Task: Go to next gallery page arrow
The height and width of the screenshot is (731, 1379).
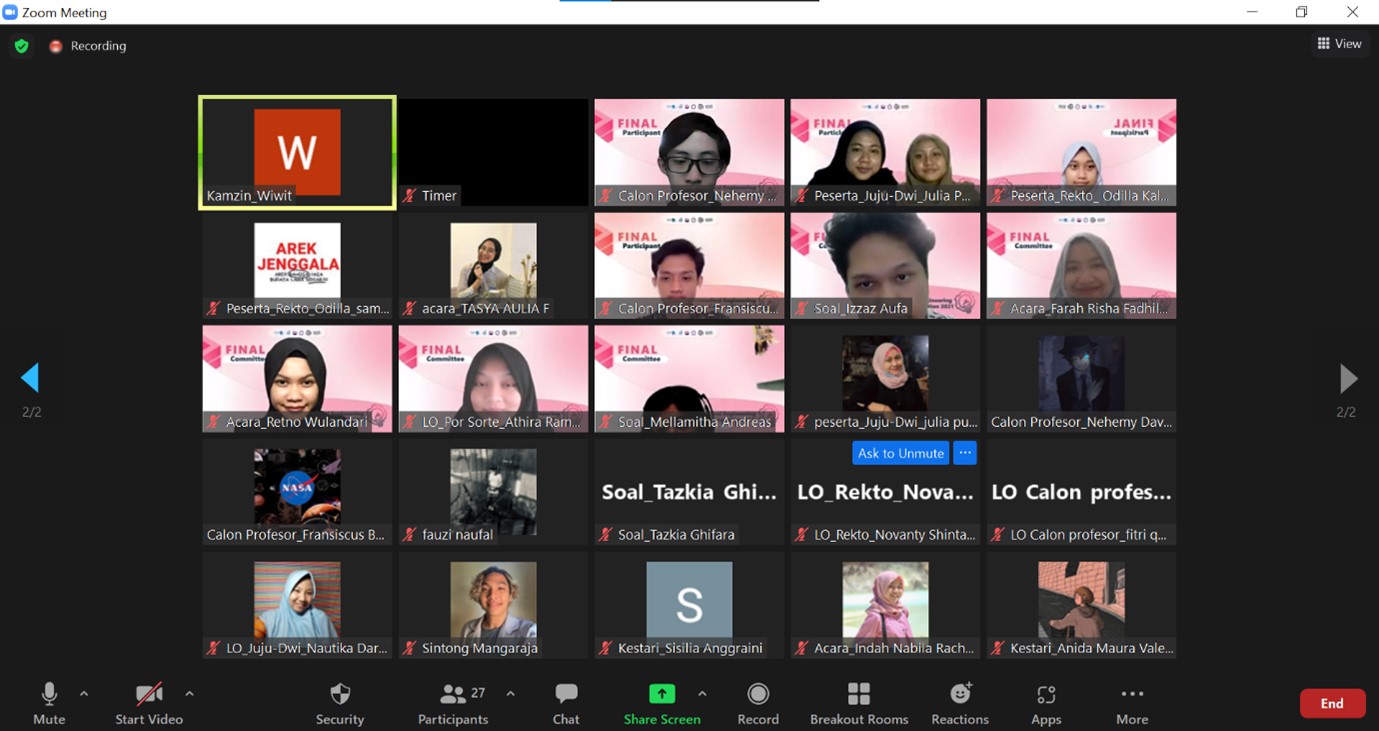Action: [x=1348, y=378]
